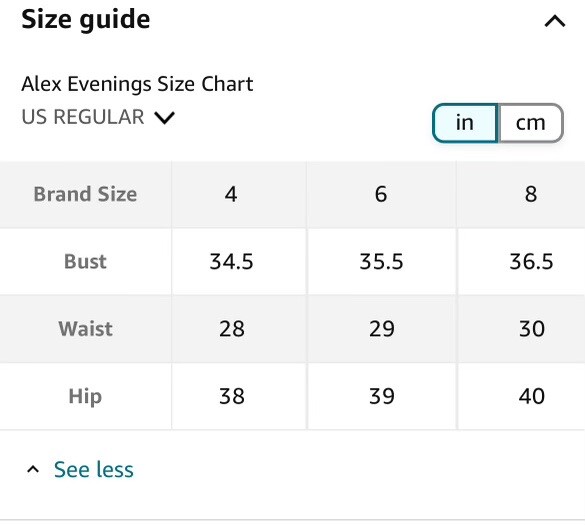Select the in unit toggle

tap(465, 123)
